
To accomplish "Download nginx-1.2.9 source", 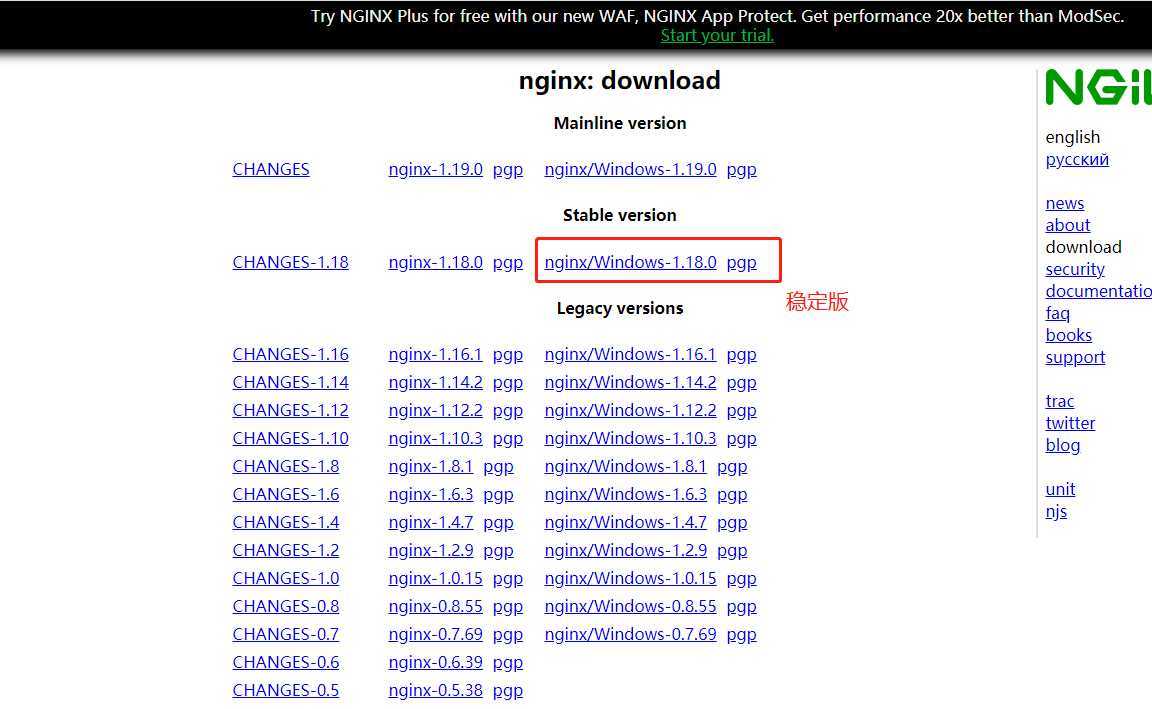I will tap(431, 550).
